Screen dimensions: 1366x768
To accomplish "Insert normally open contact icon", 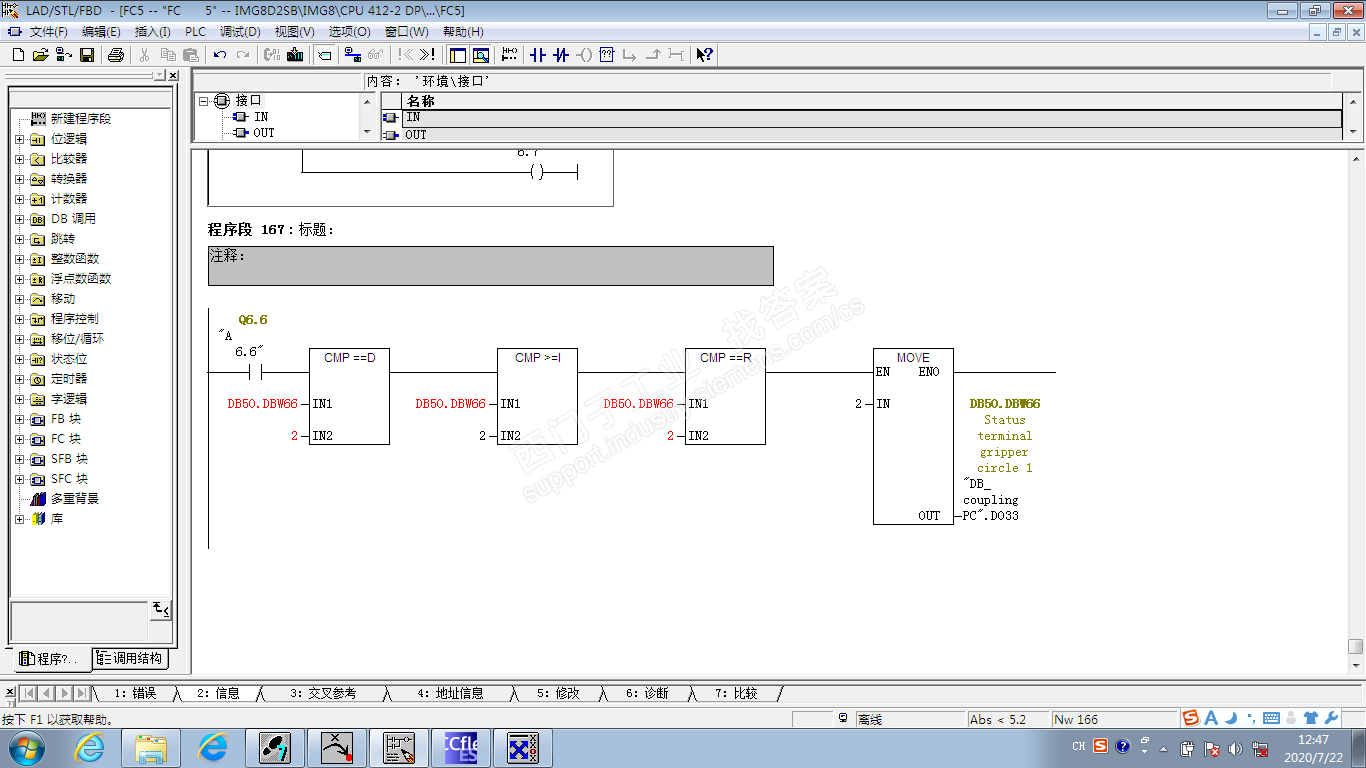I will click(538, 55).
